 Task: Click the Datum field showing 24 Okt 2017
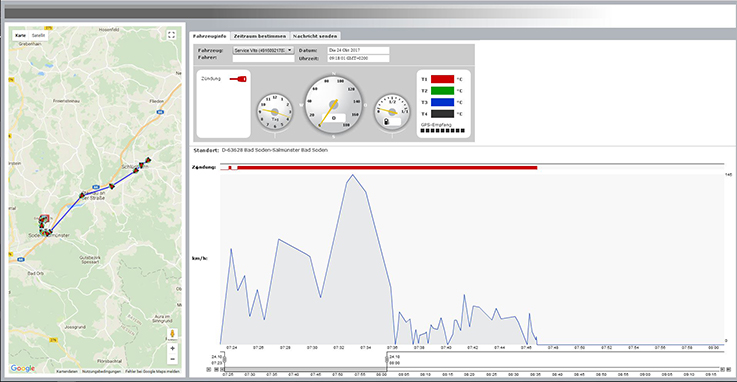point(358,50)
